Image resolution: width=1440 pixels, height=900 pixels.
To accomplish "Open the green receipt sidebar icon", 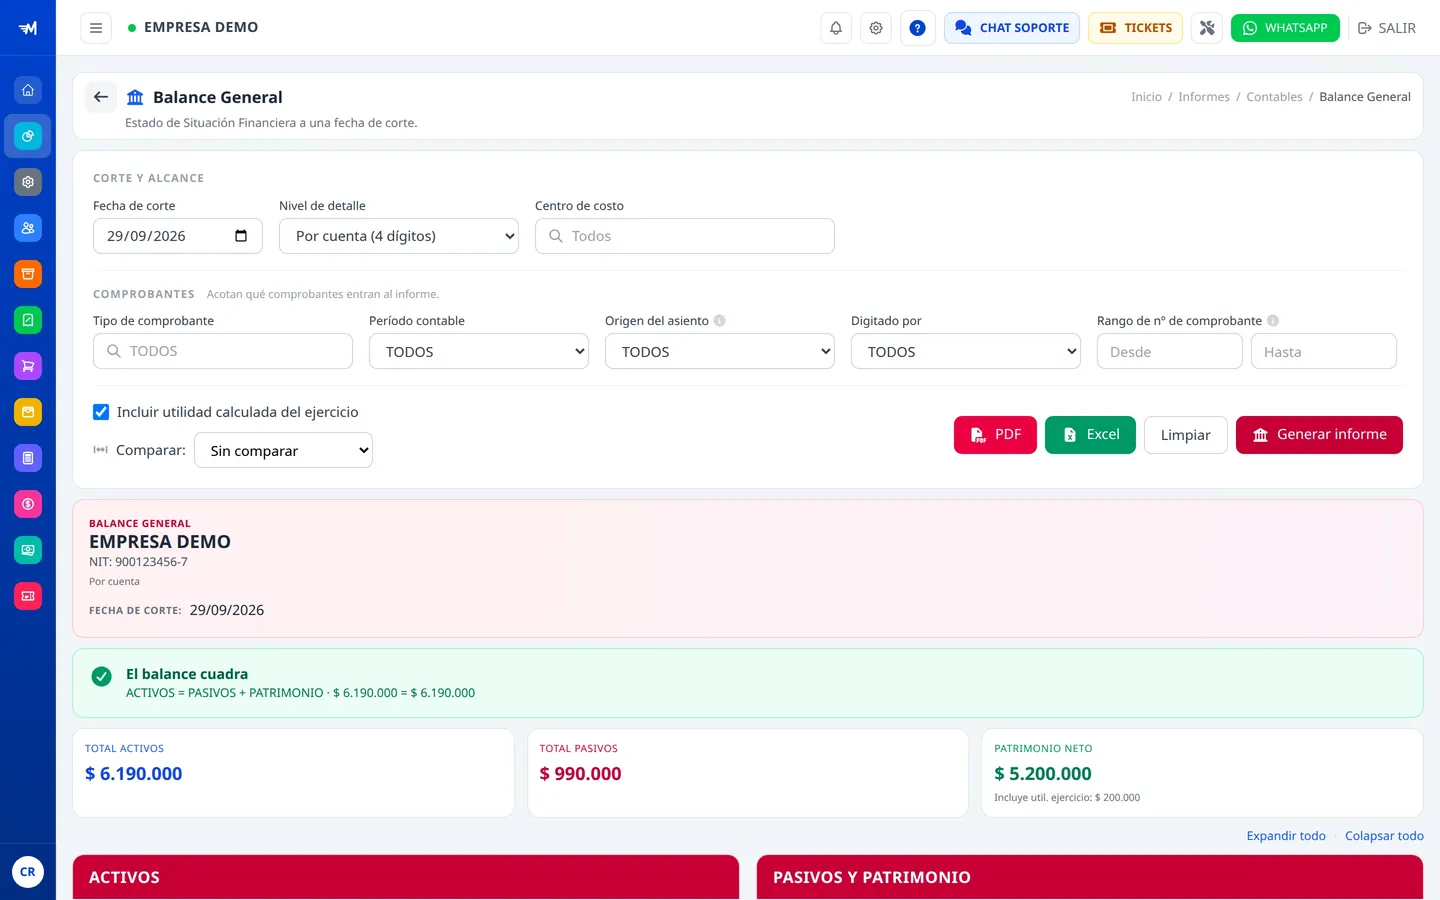I will [x=28, y=320].
